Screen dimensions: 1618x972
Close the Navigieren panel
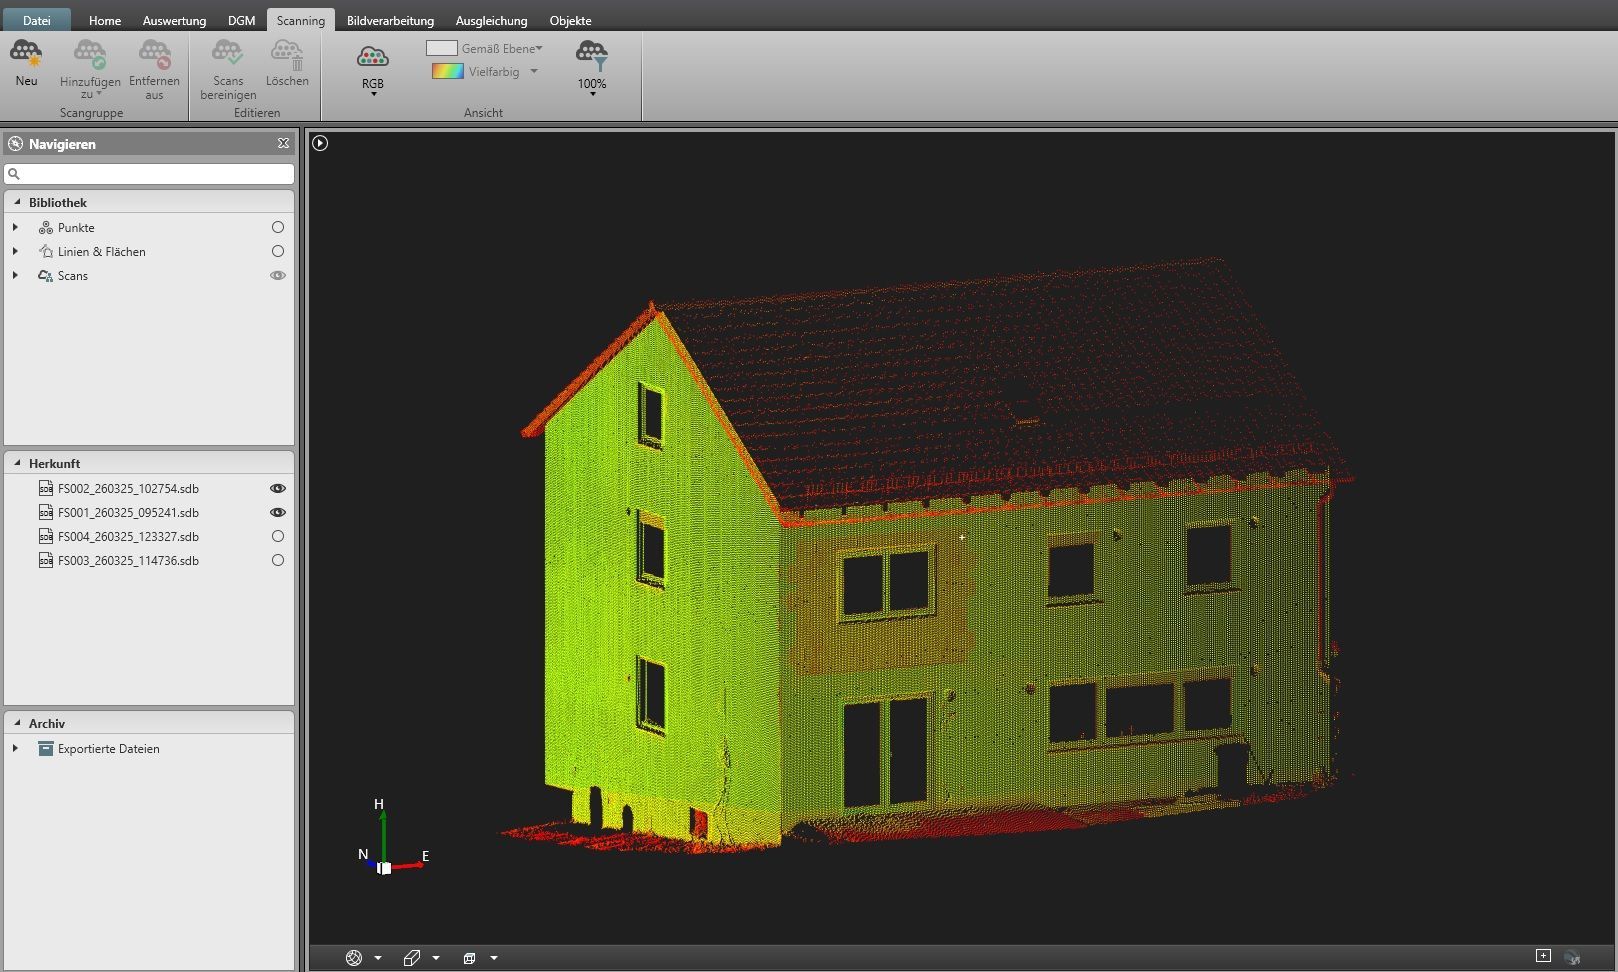pyautogui.click(x=283, y=144)
